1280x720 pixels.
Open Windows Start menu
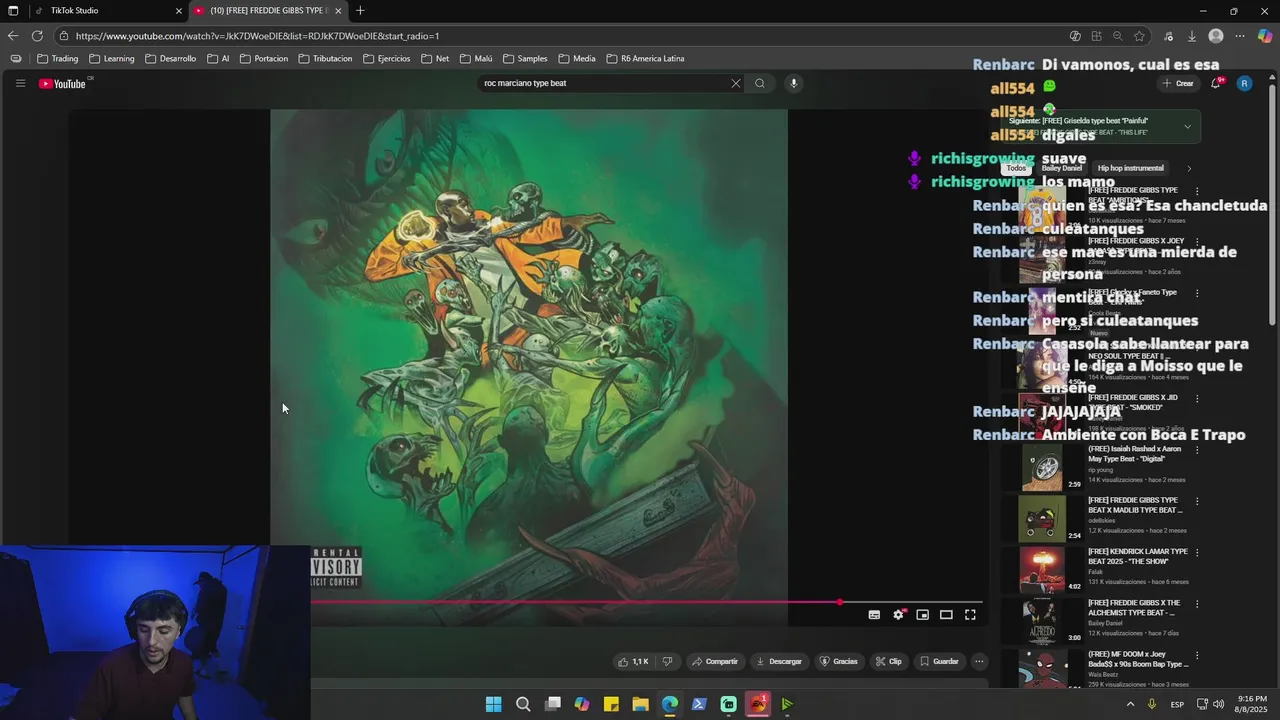pyautogui.click(x=493, y=704)
